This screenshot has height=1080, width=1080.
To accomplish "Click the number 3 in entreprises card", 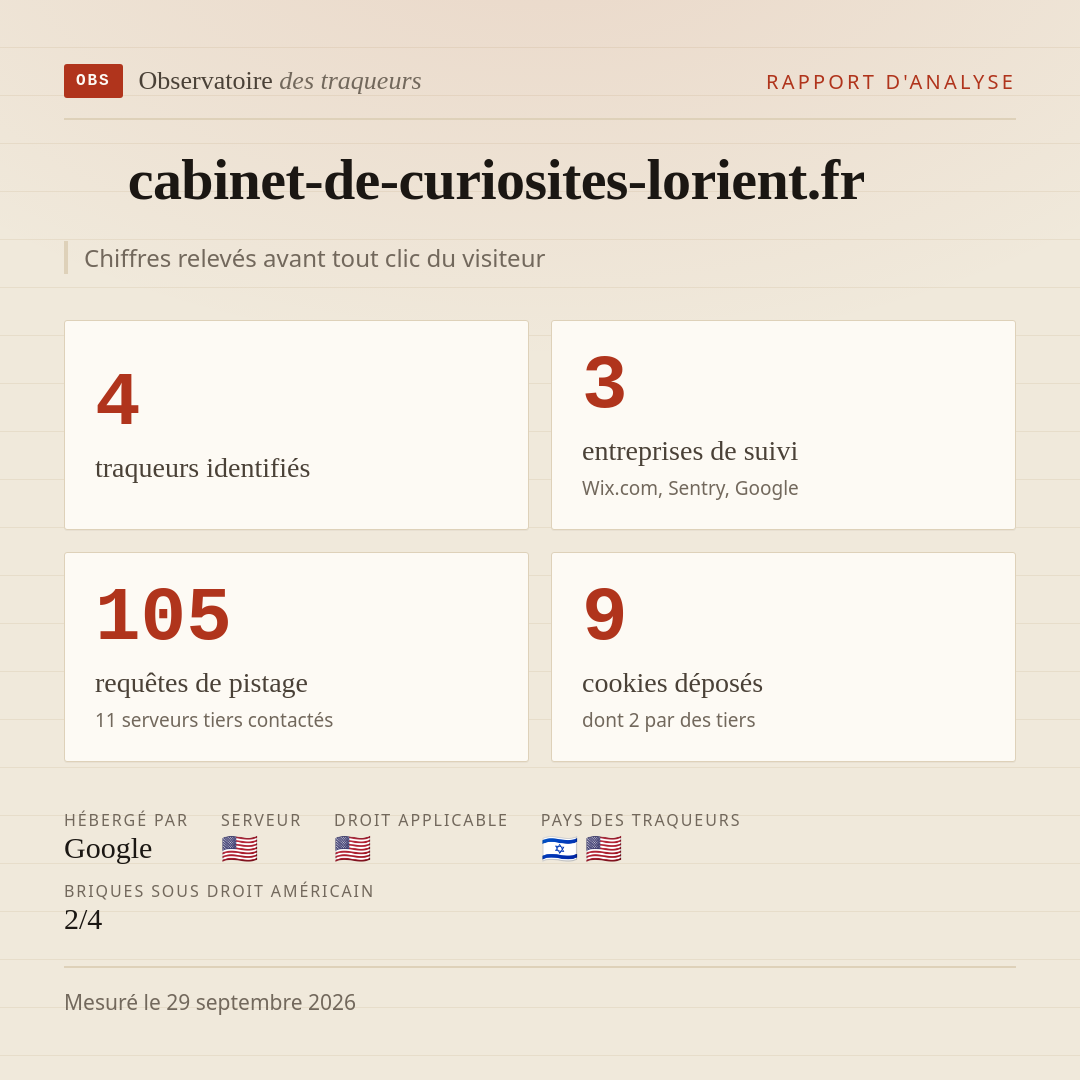I will (605, 382).
